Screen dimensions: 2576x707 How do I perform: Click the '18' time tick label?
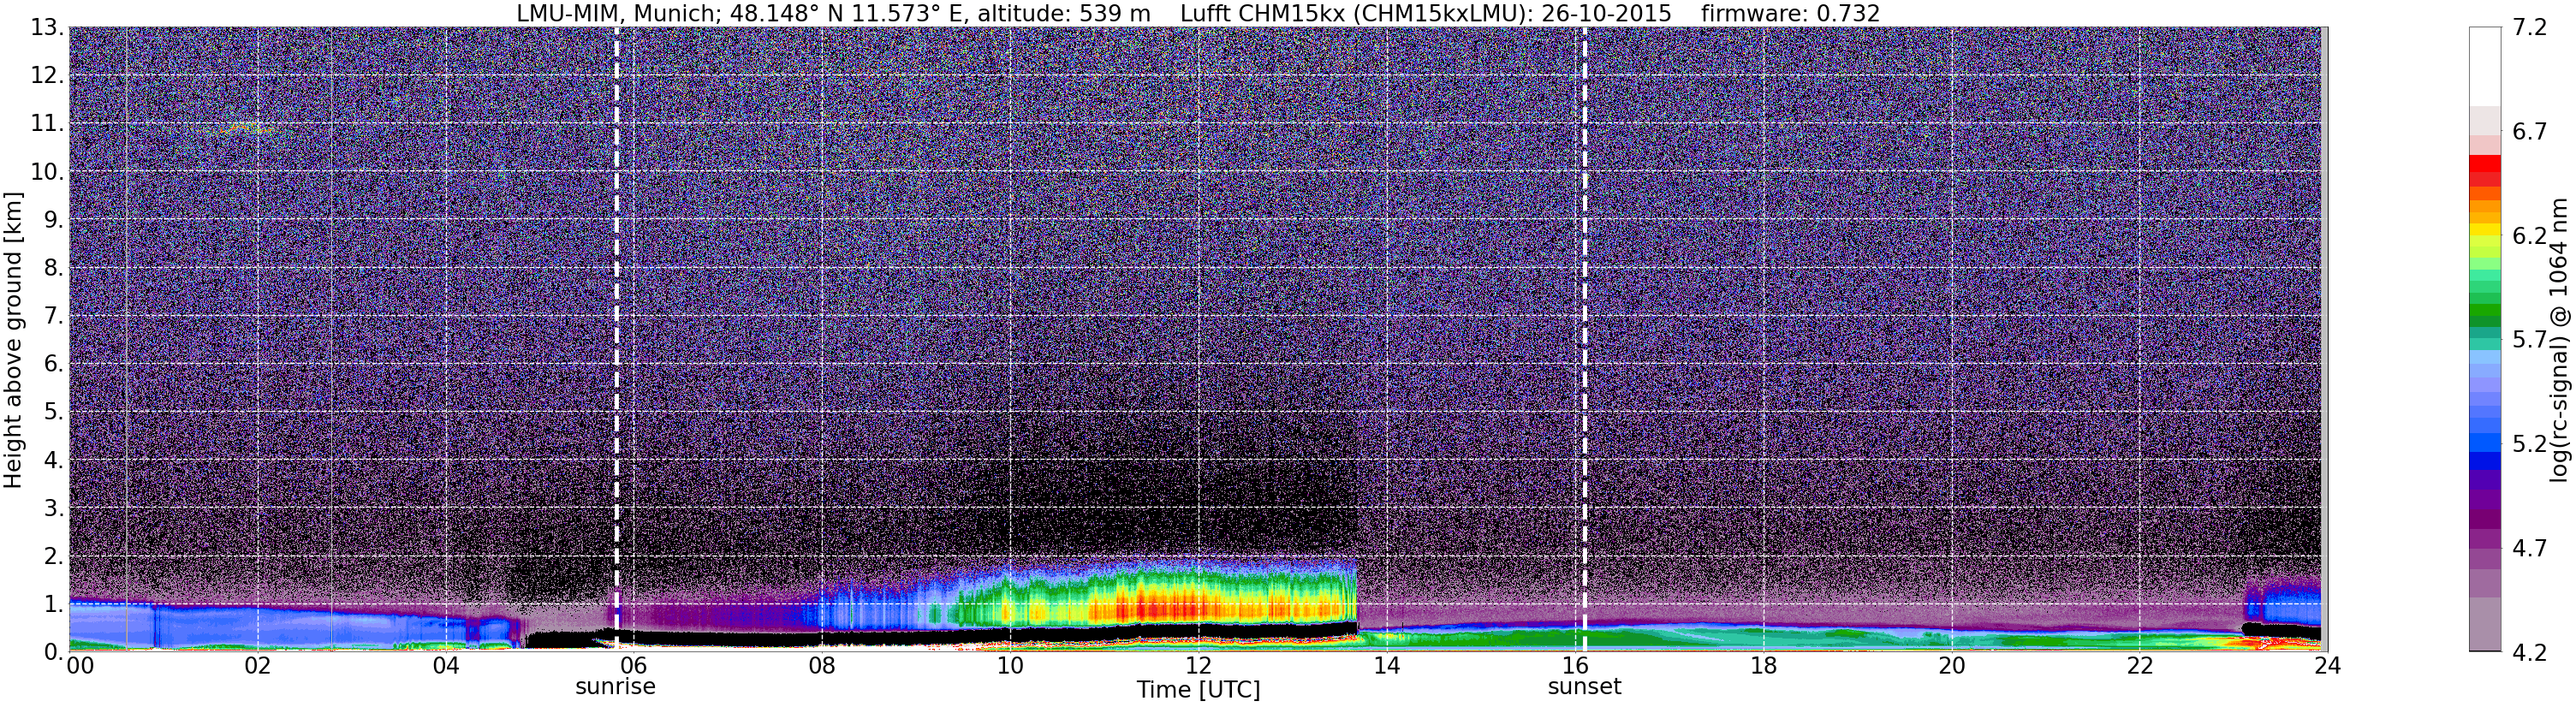coord(1763,666)
